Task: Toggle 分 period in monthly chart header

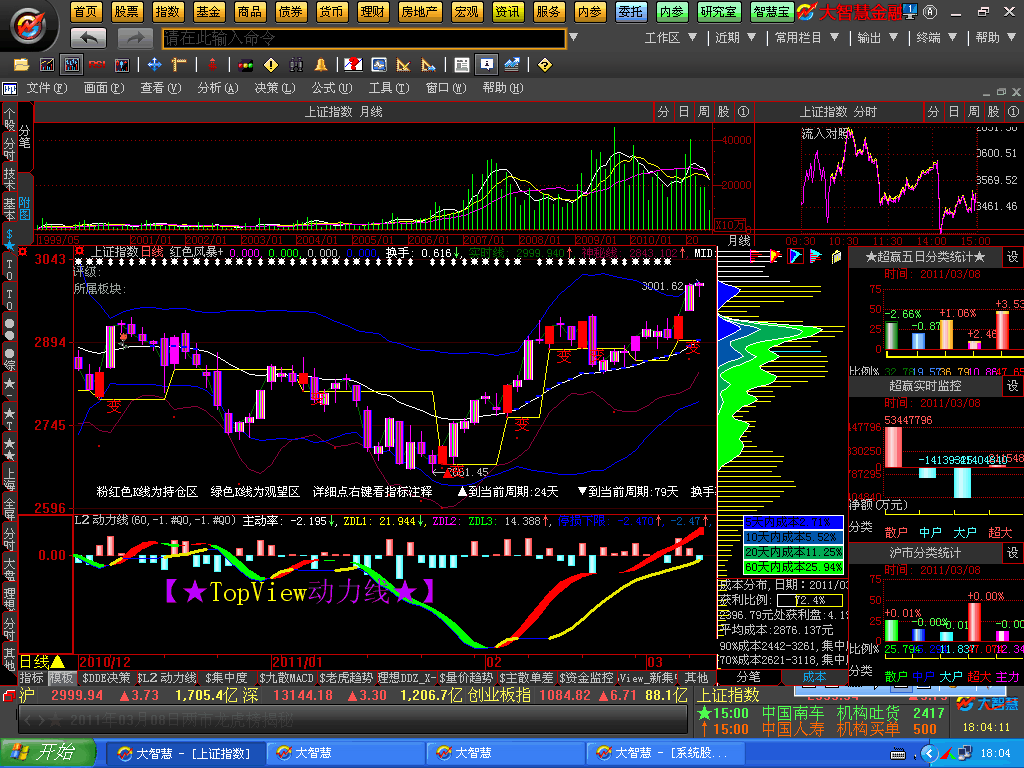Action: [663, 112]
